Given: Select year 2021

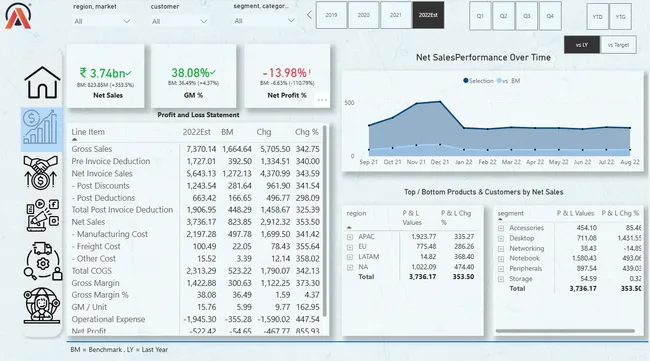Looking at the screenshot, I should [396, 15].
